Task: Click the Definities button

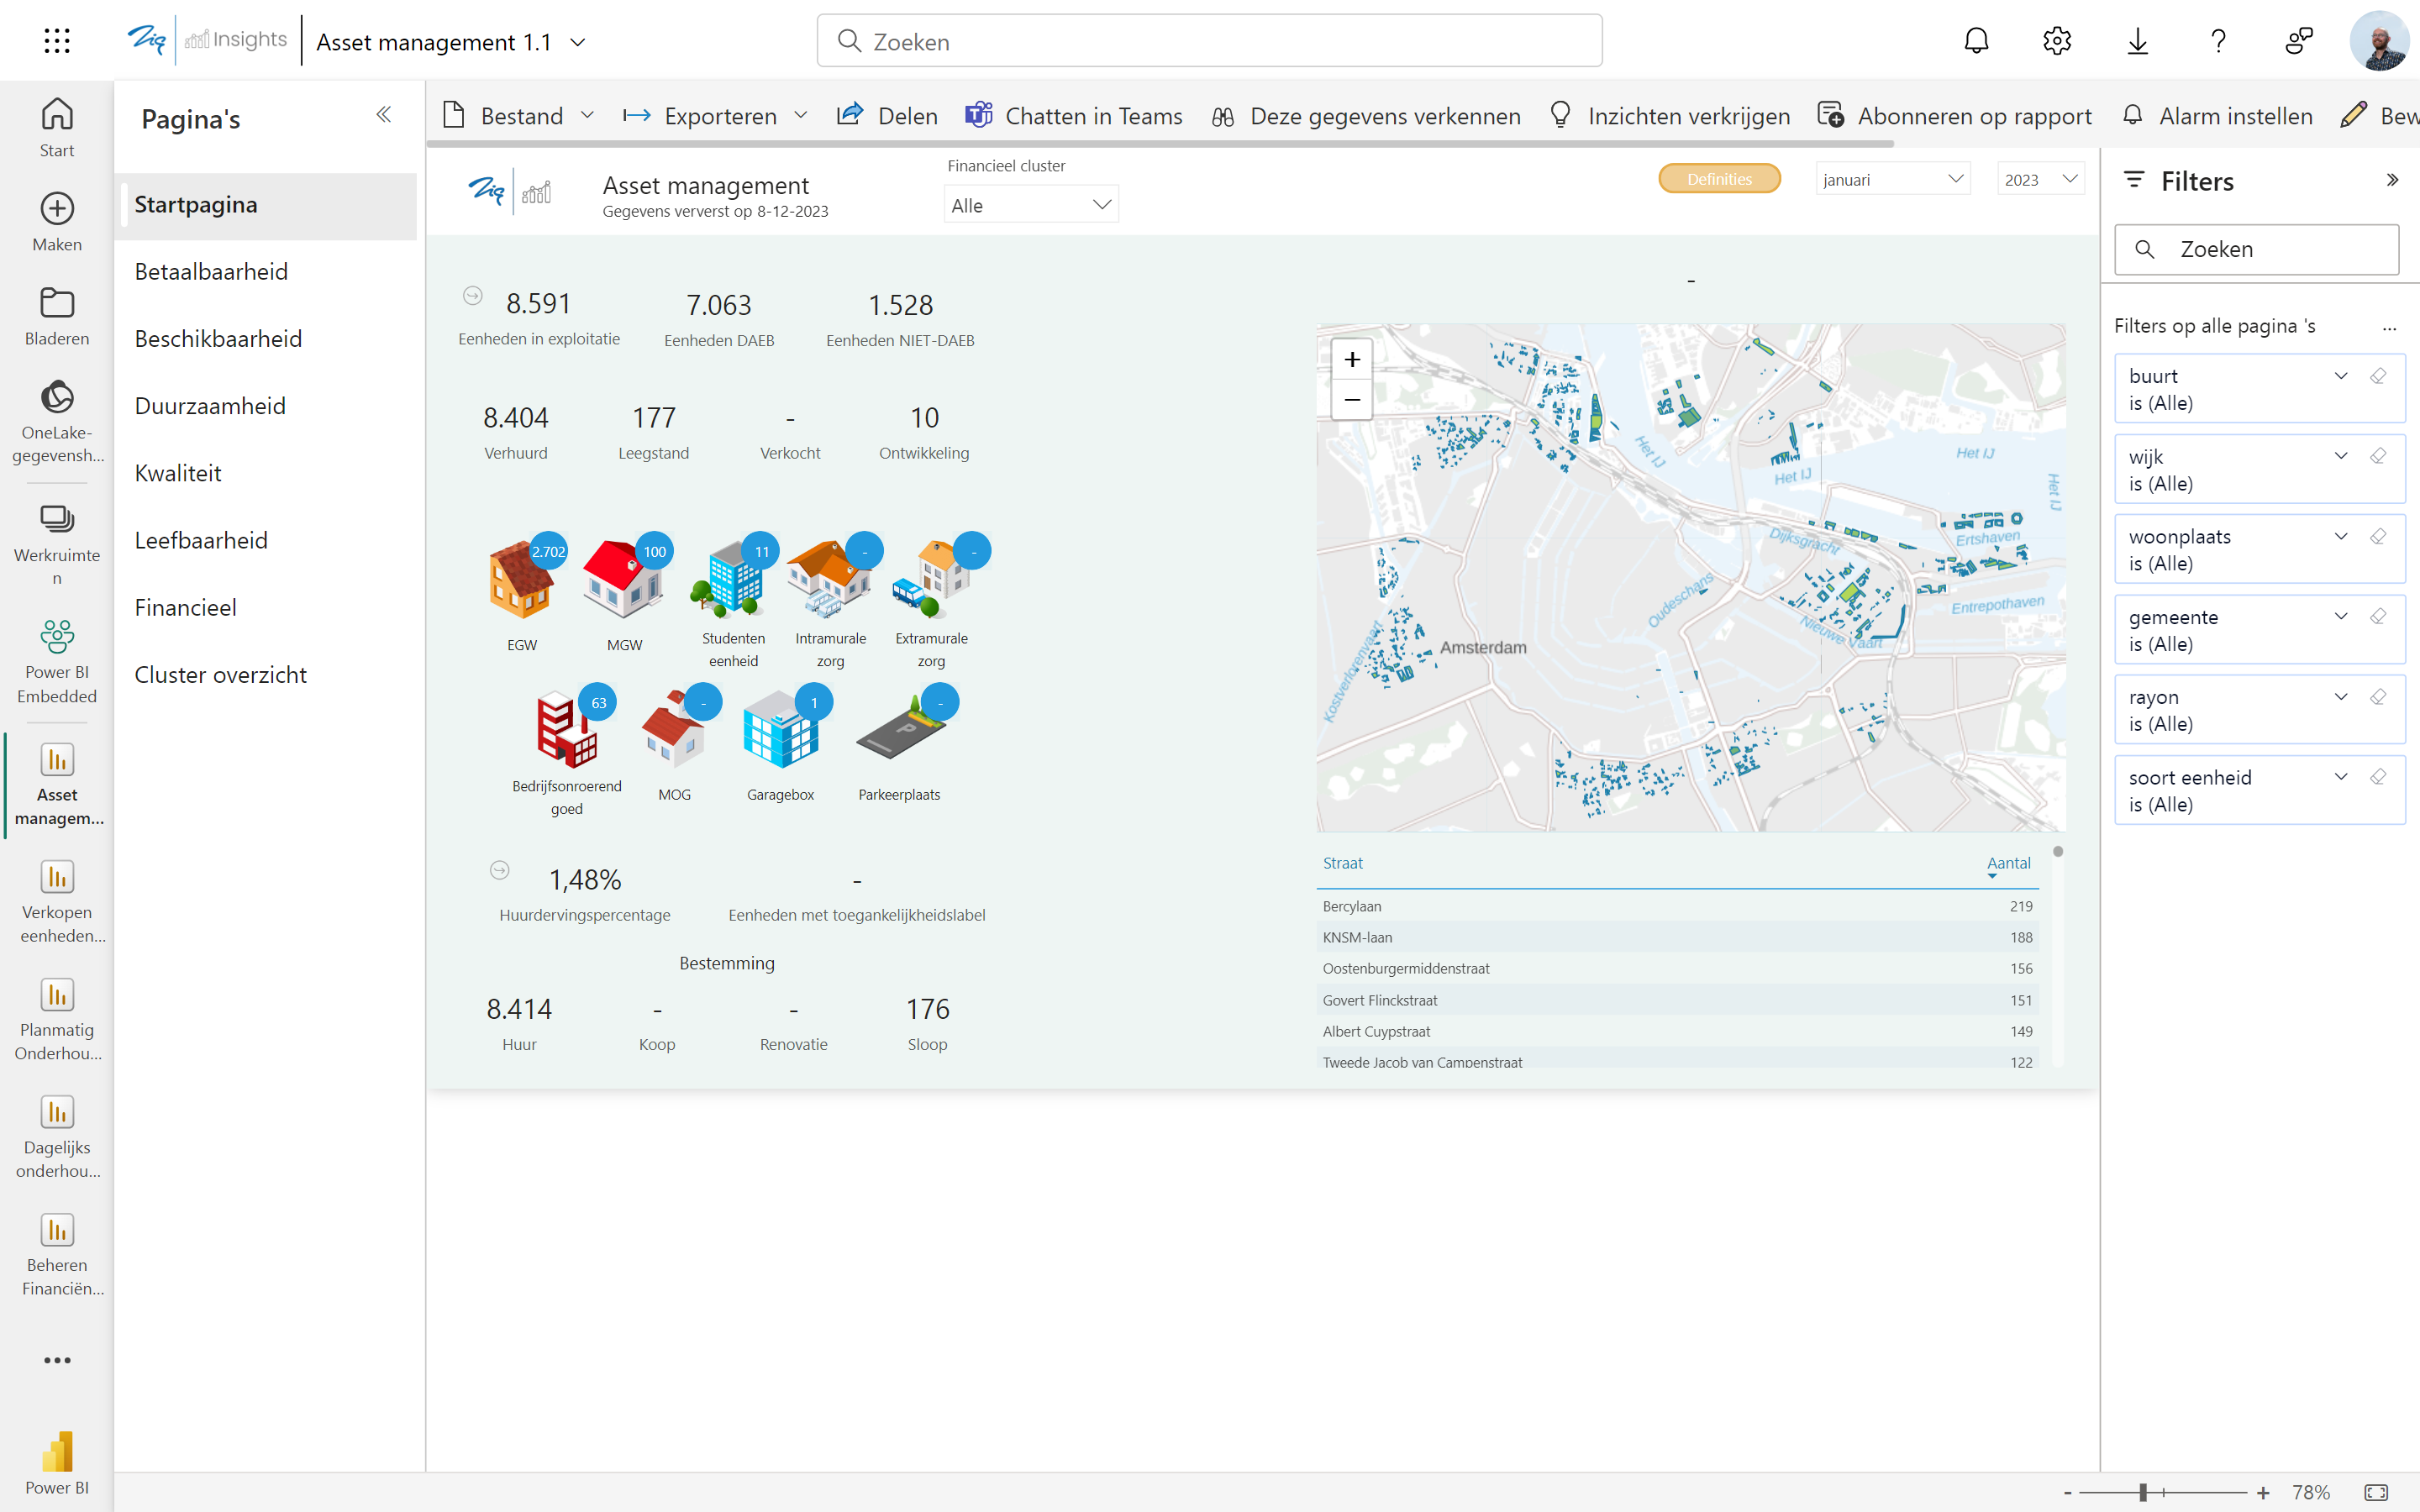Action: (1719, 179)
